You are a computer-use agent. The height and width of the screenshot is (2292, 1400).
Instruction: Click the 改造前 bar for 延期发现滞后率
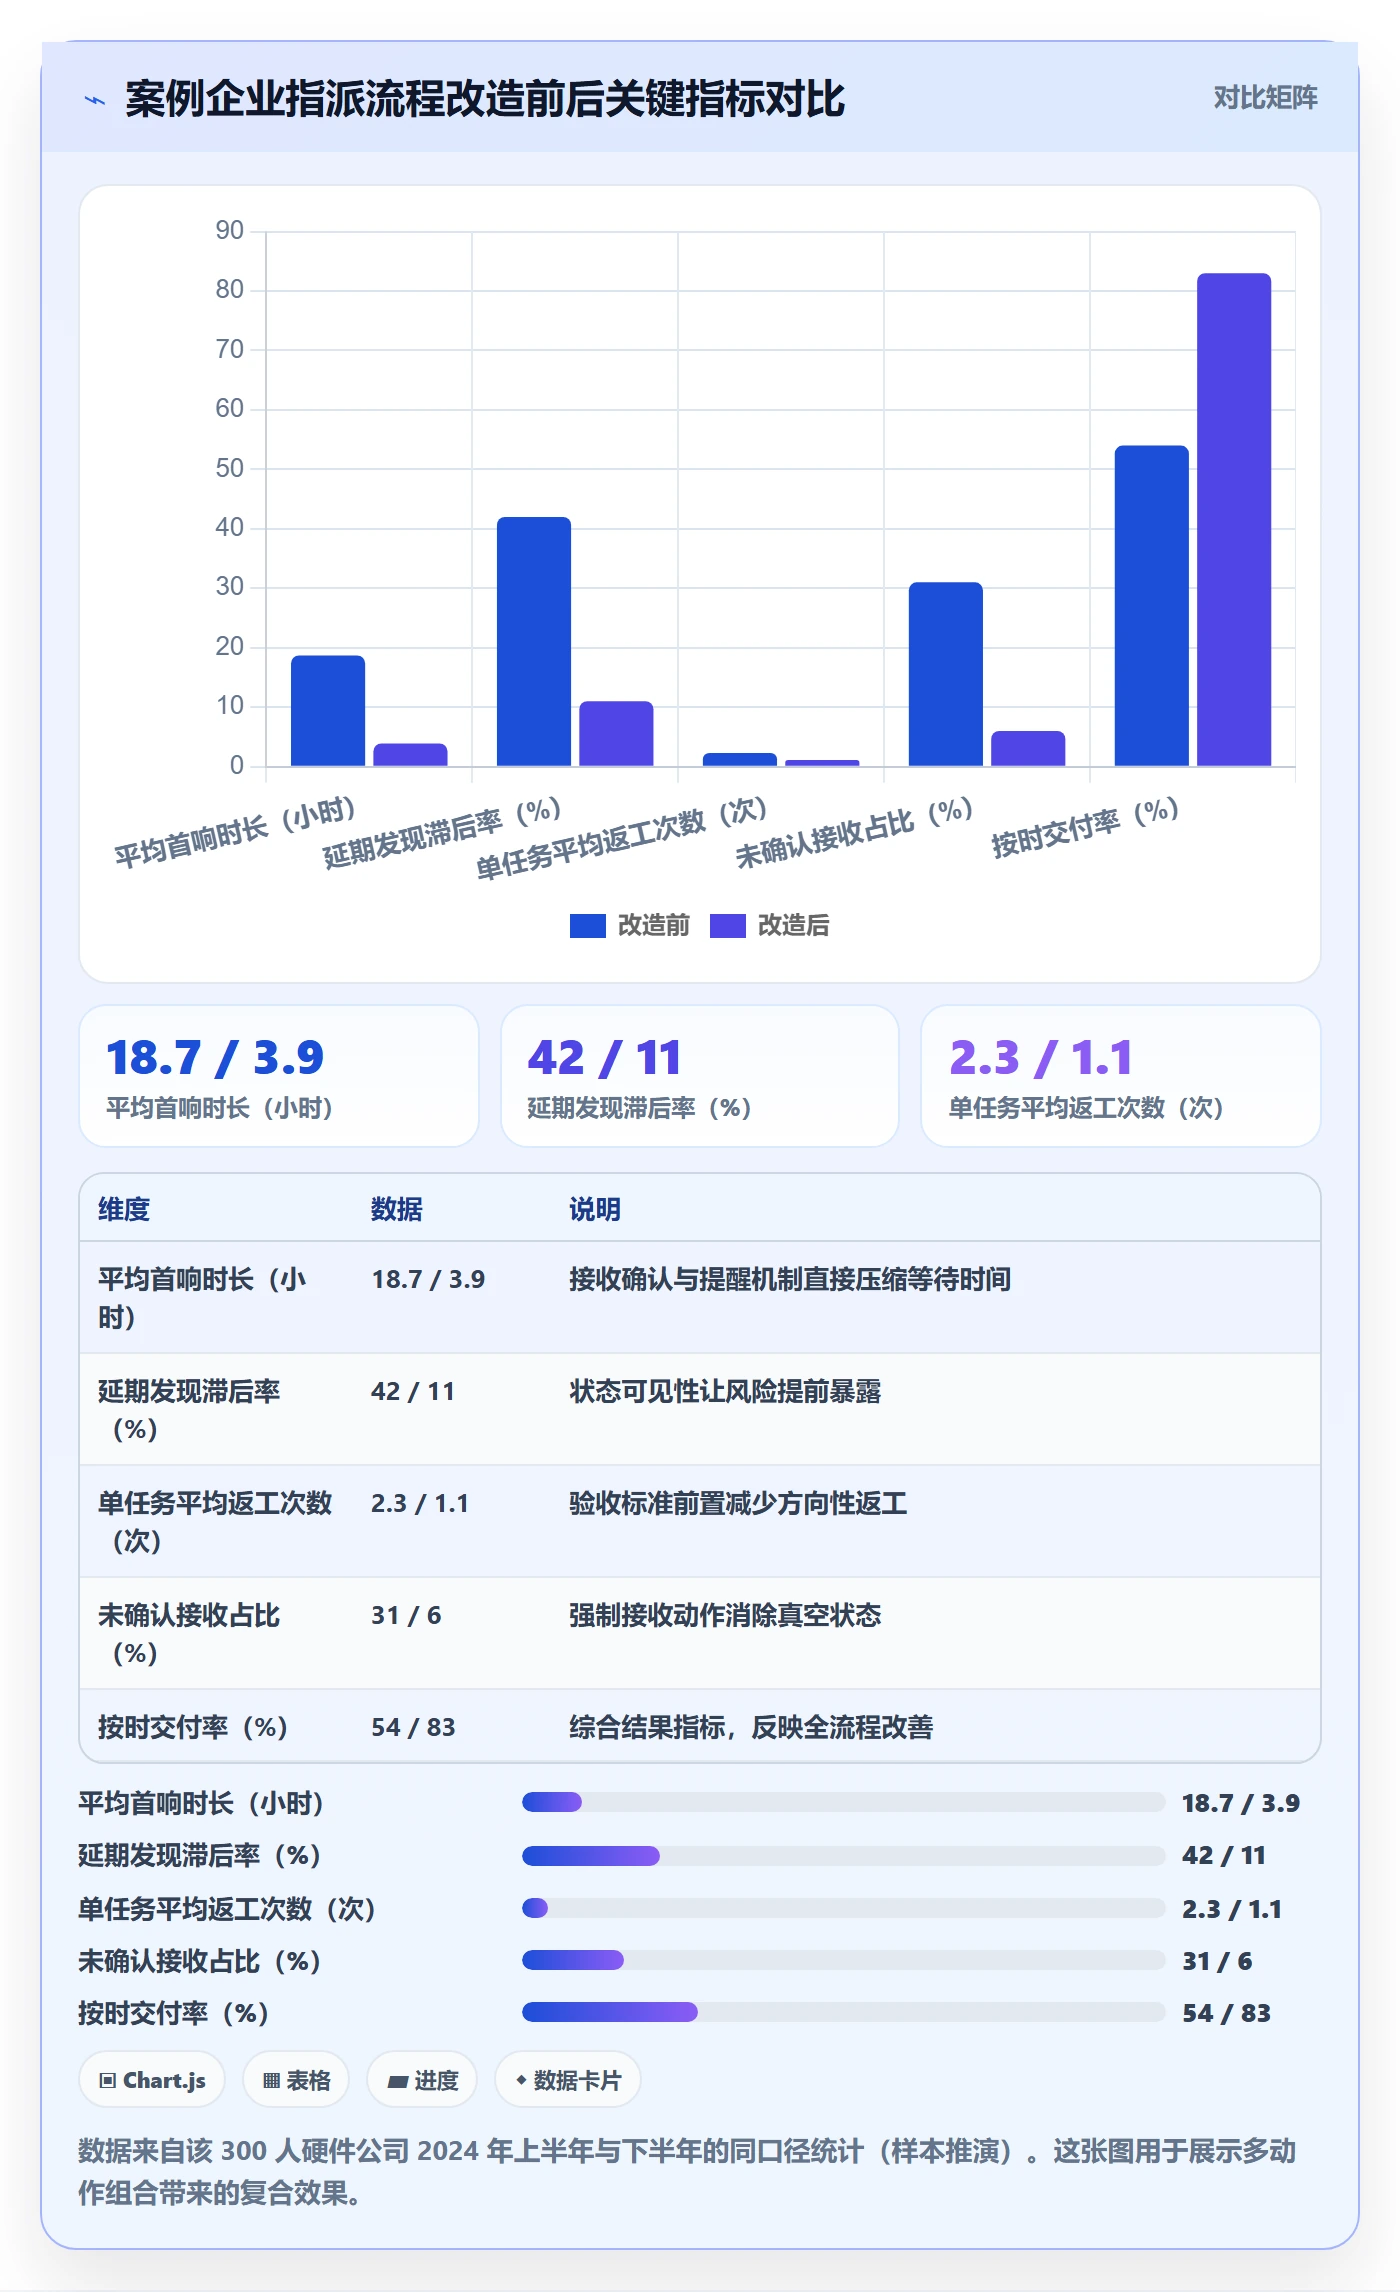[534, 642]
